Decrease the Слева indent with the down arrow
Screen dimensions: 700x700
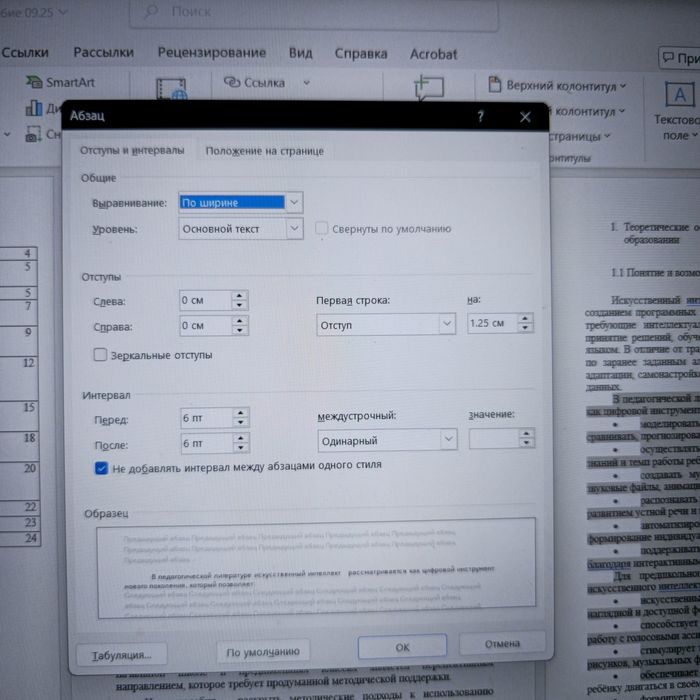tap(239, 305)
